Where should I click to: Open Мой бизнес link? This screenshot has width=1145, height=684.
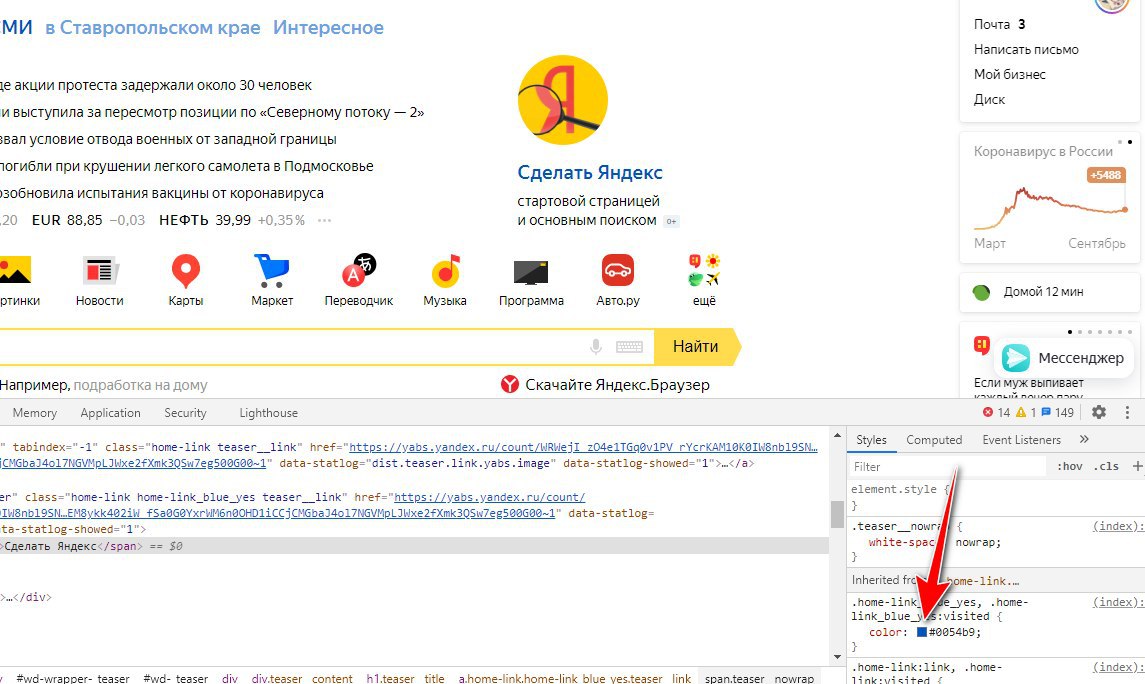click(1009, 74)
